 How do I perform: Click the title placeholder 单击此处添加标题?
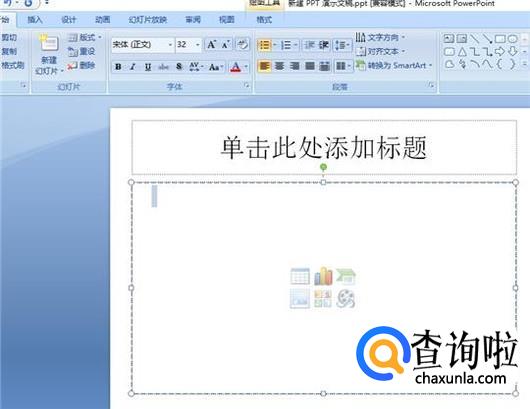(x=324, y=147)
